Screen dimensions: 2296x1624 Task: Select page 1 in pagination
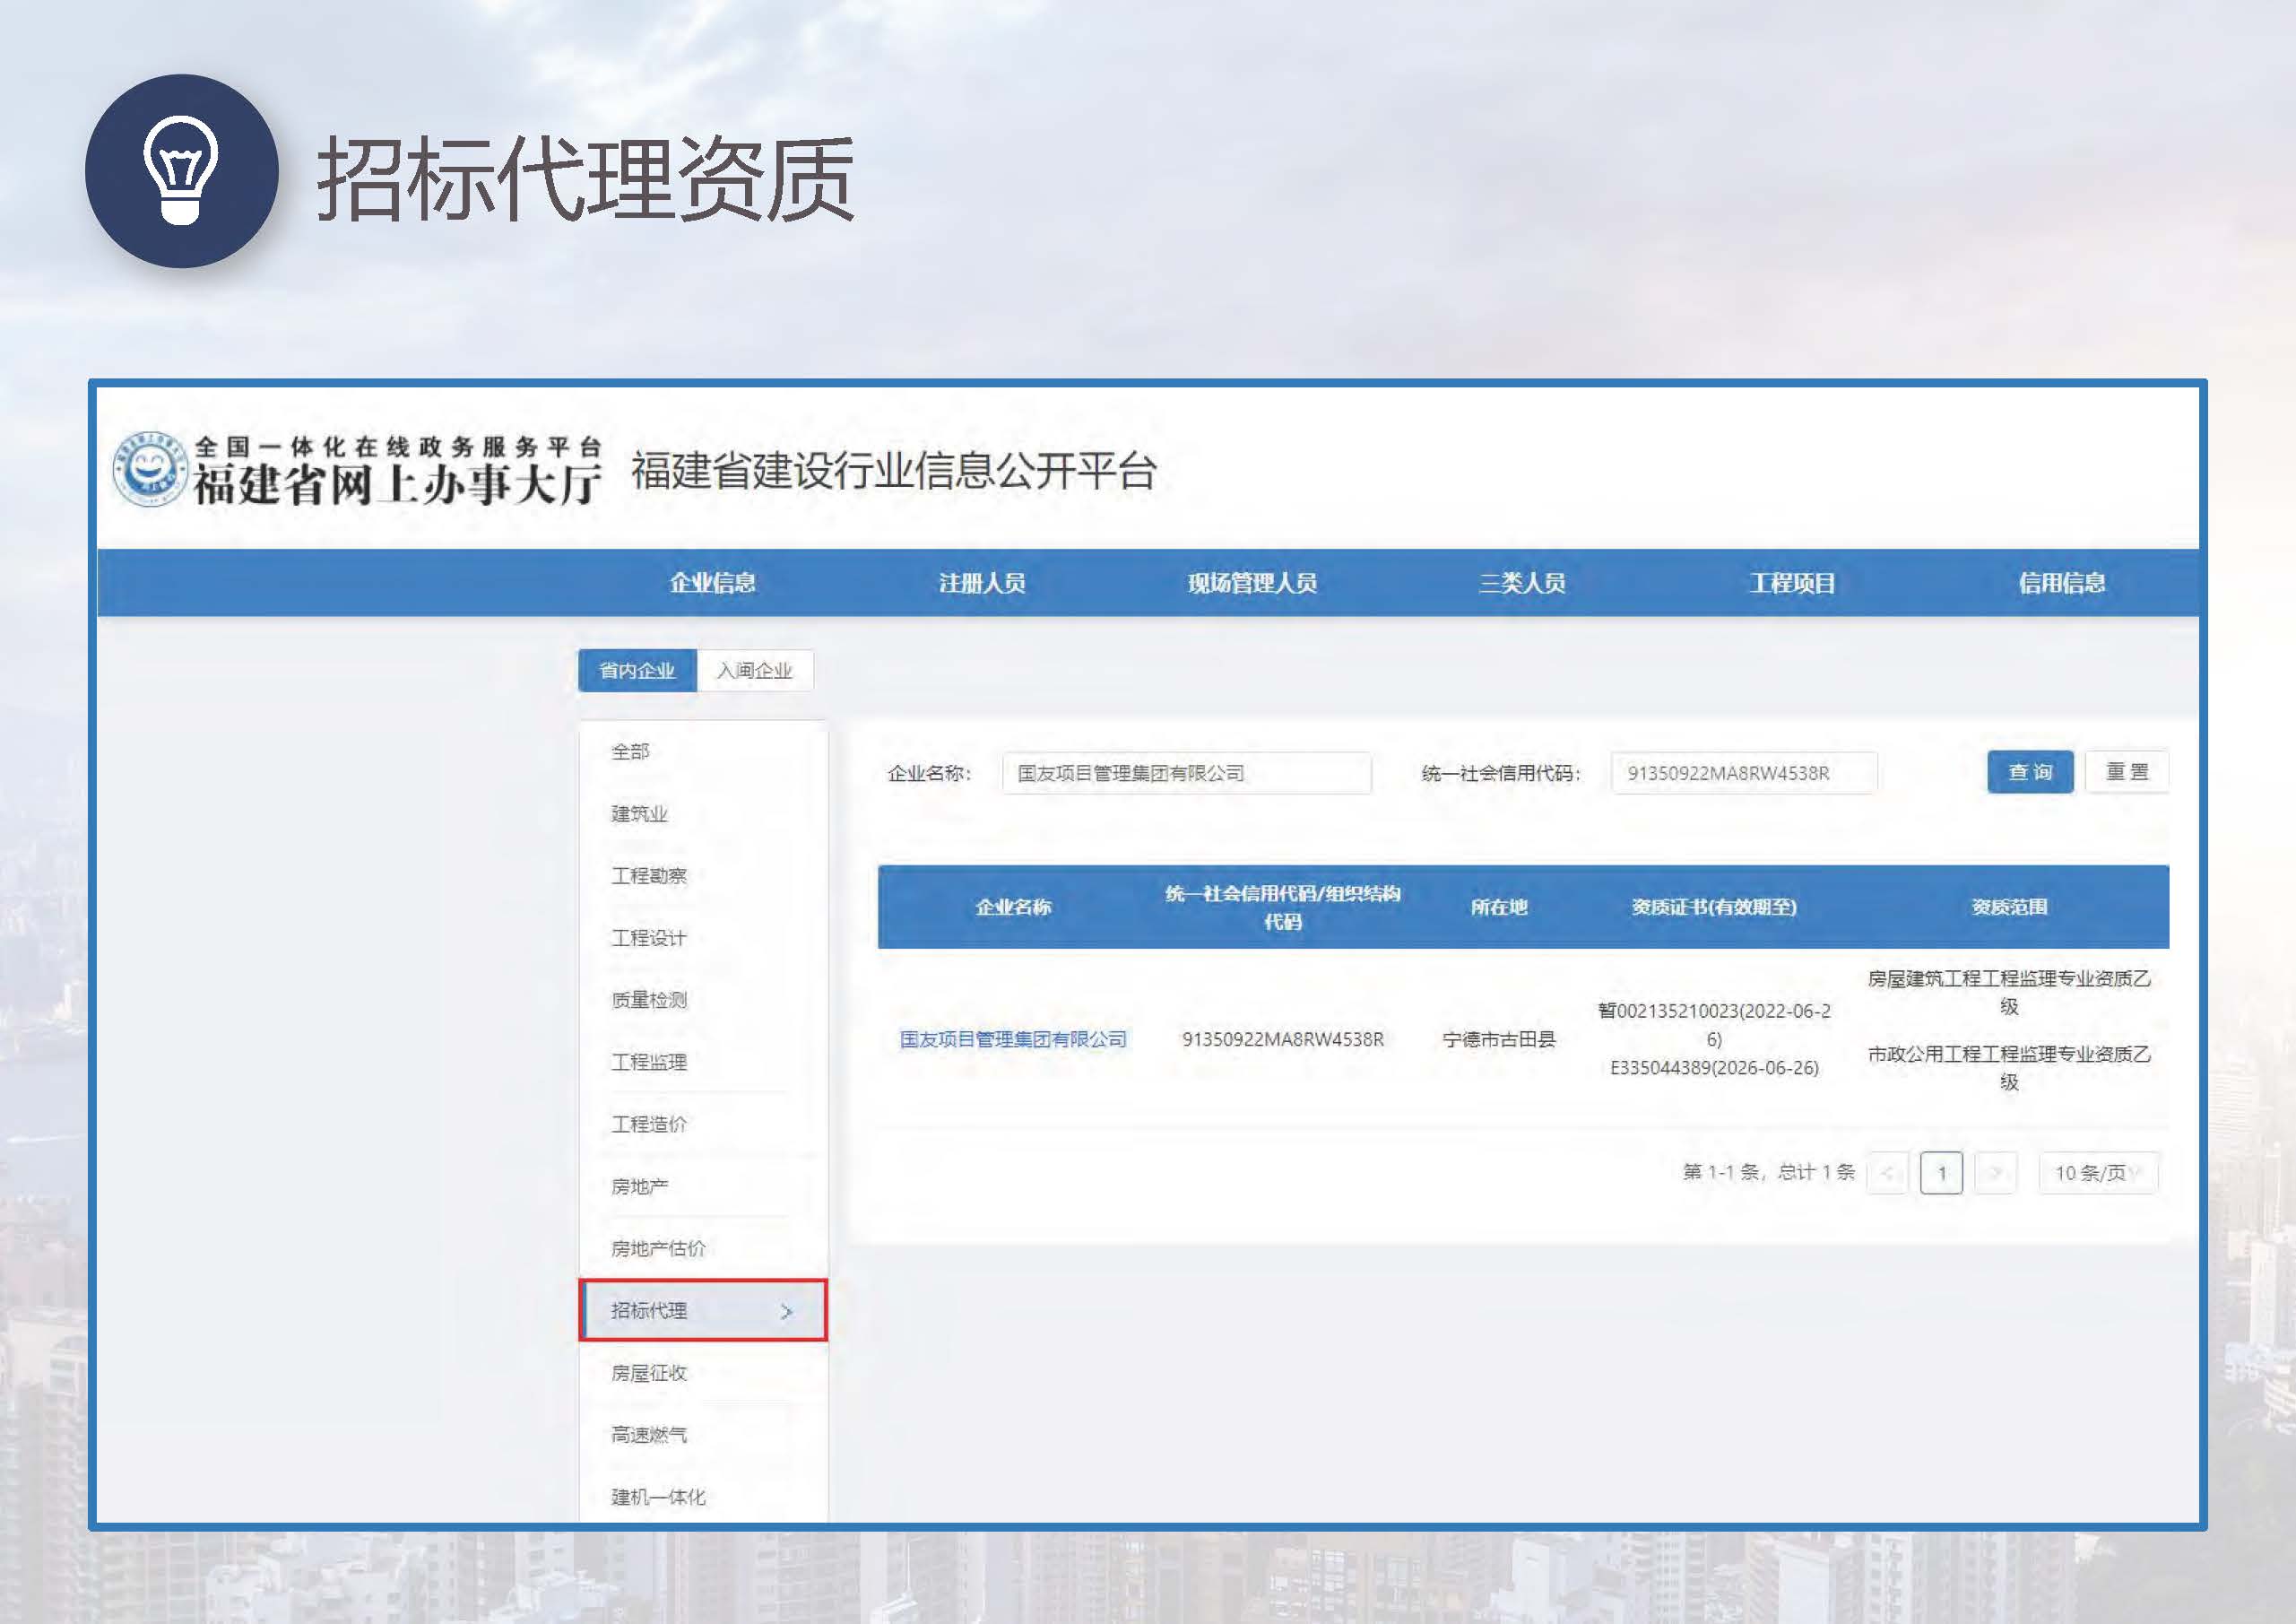tap(1941, 1172)
